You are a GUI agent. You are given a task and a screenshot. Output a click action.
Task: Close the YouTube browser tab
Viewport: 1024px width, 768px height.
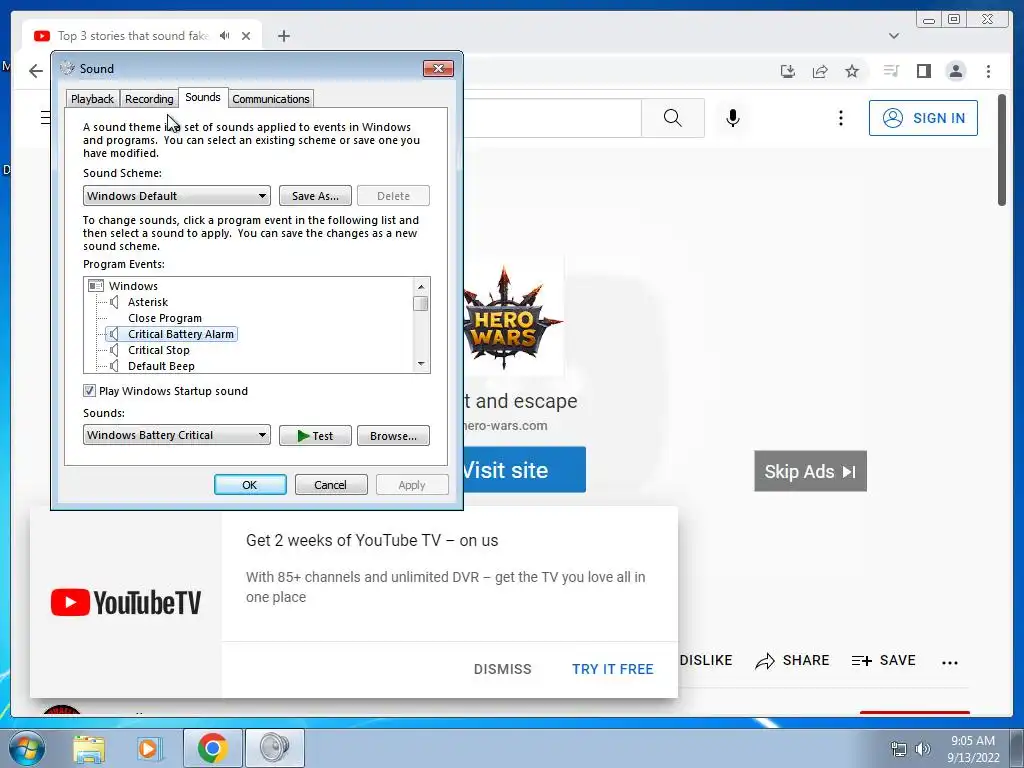tap(246, 36)
